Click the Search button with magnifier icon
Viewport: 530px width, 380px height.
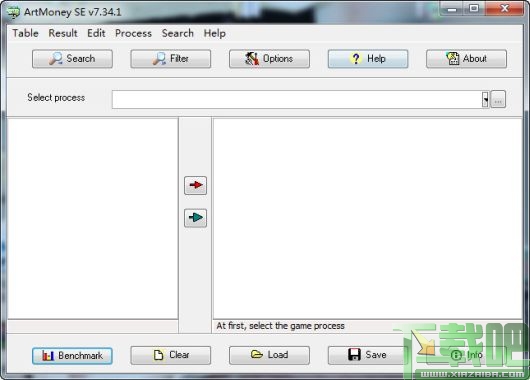click(72, 59)
